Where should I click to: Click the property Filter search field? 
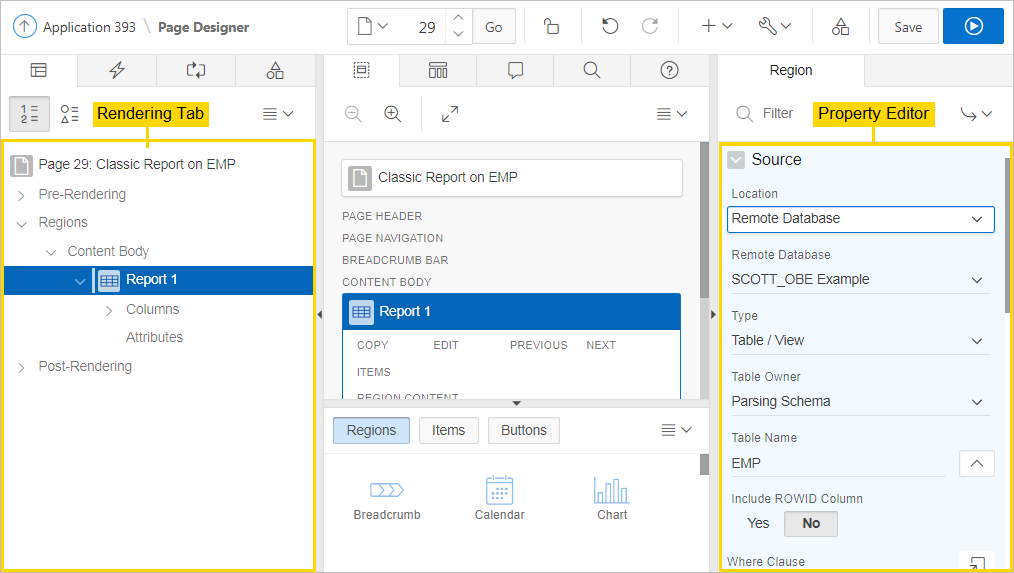(x=778, y=114)
